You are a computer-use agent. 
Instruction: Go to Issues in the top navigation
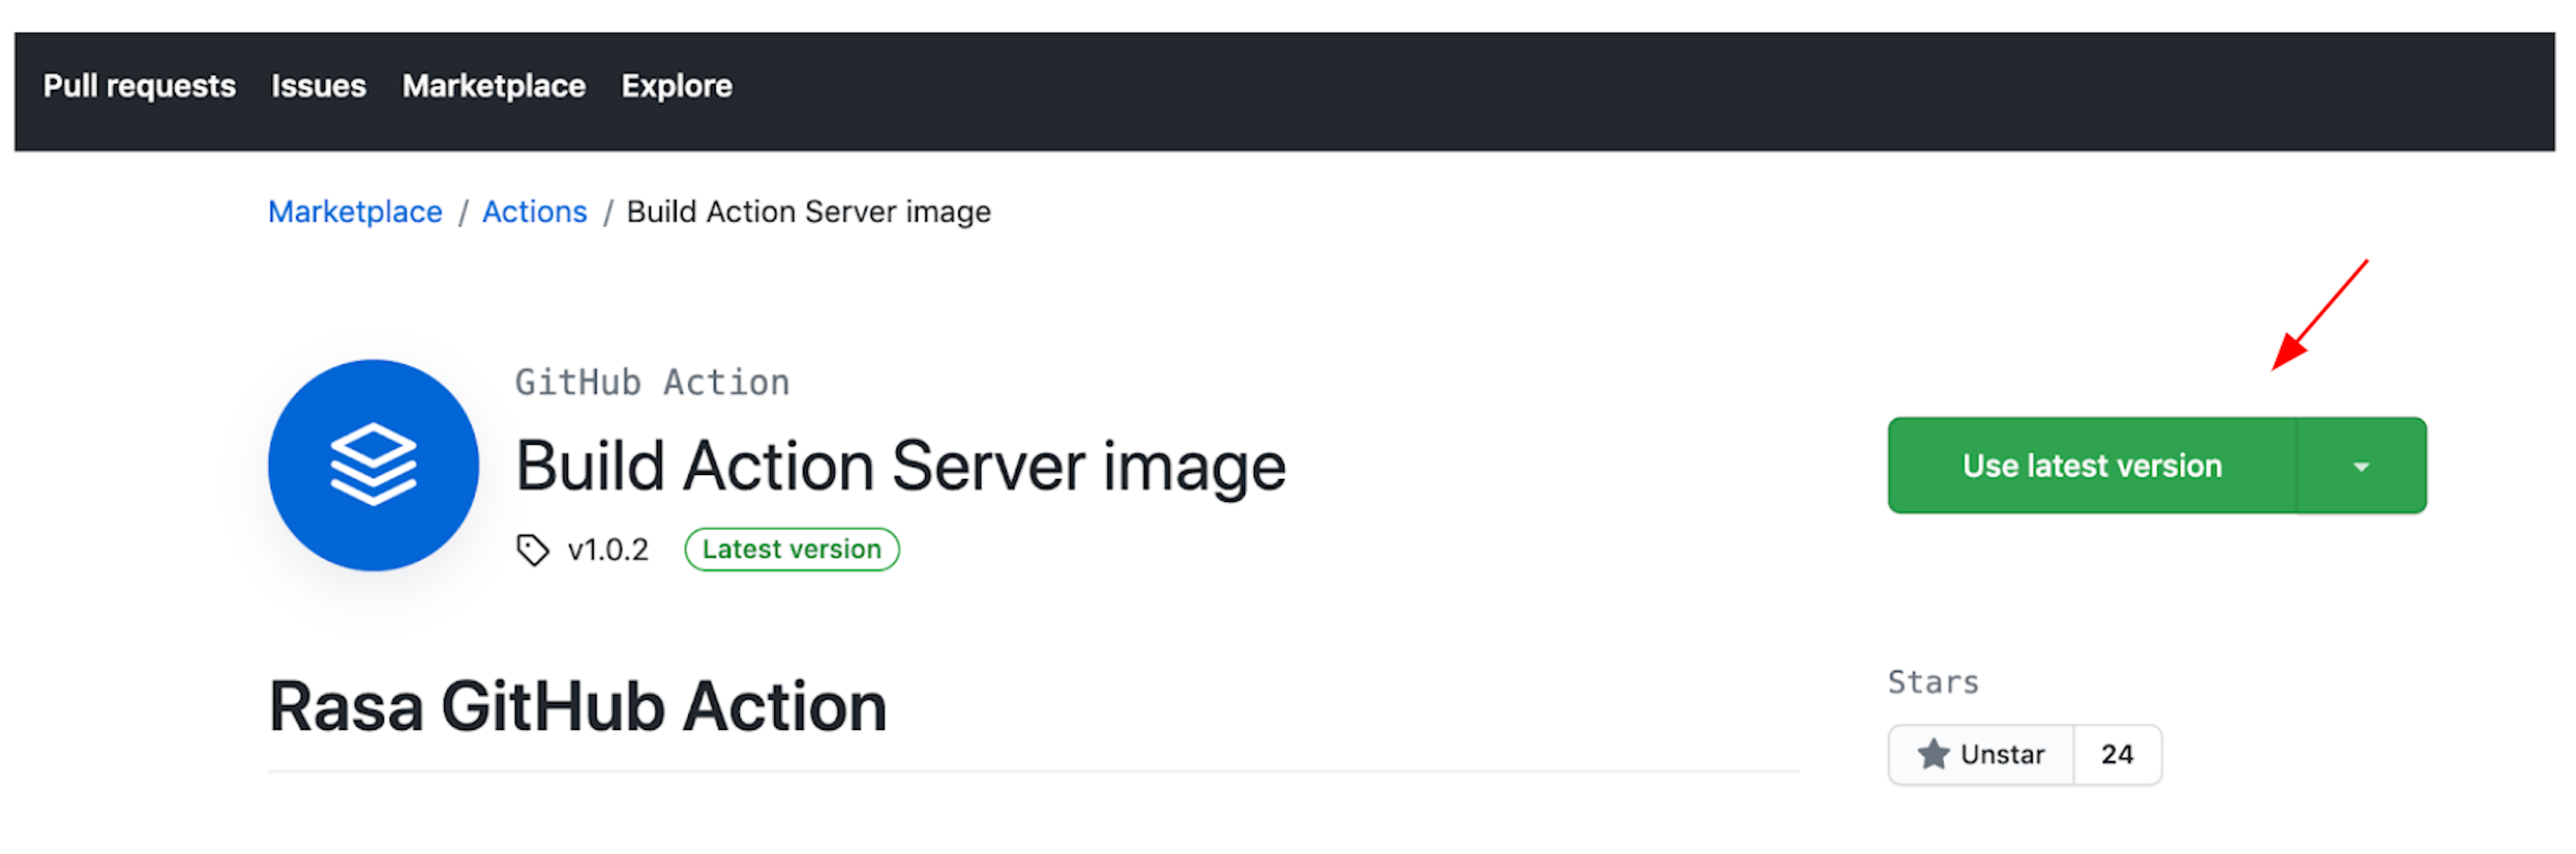[x=318, y=86]
